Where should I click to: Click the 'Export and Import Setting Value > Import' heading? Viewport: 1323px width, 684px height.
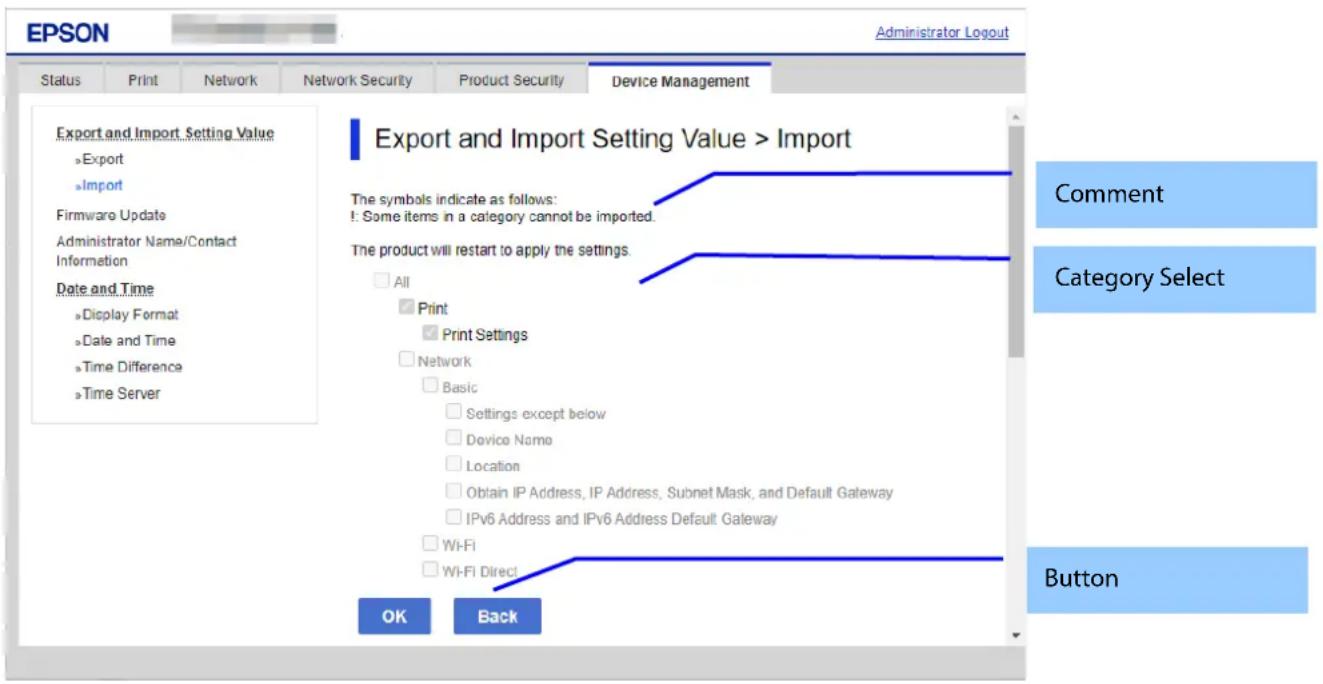tap(612, 139)
